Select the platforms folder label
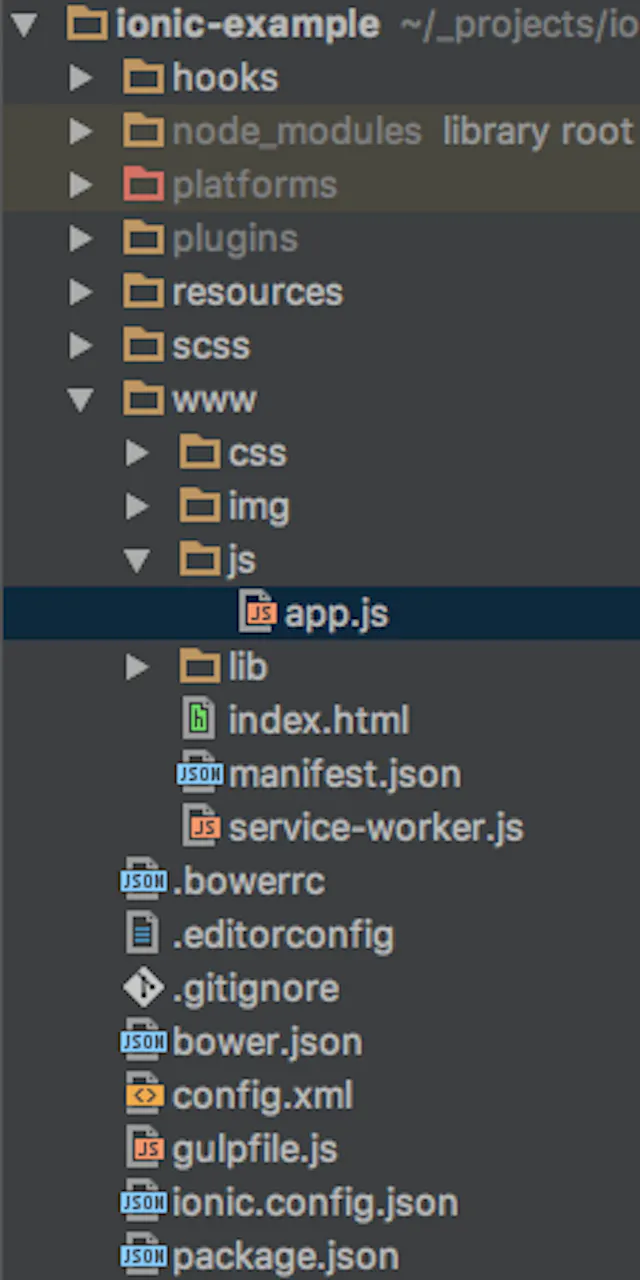Screen dimensions: 640x1280 click(x=255, y=186)
